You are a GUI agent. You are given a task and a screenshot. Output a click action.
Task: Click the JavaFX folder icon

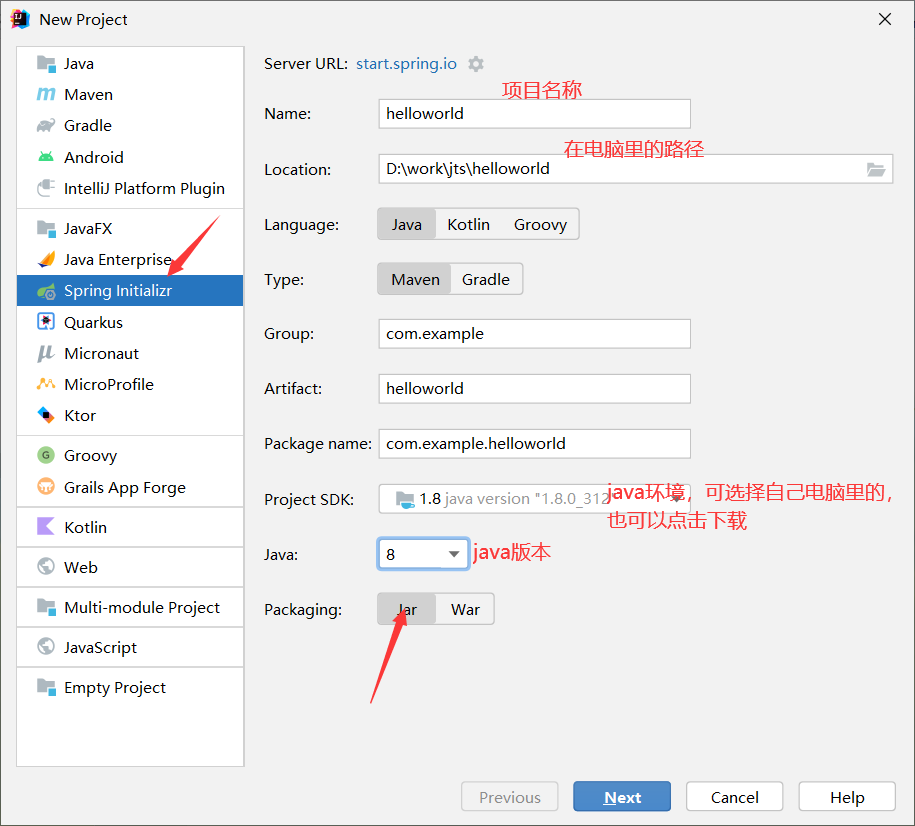(x=46, y=228)
